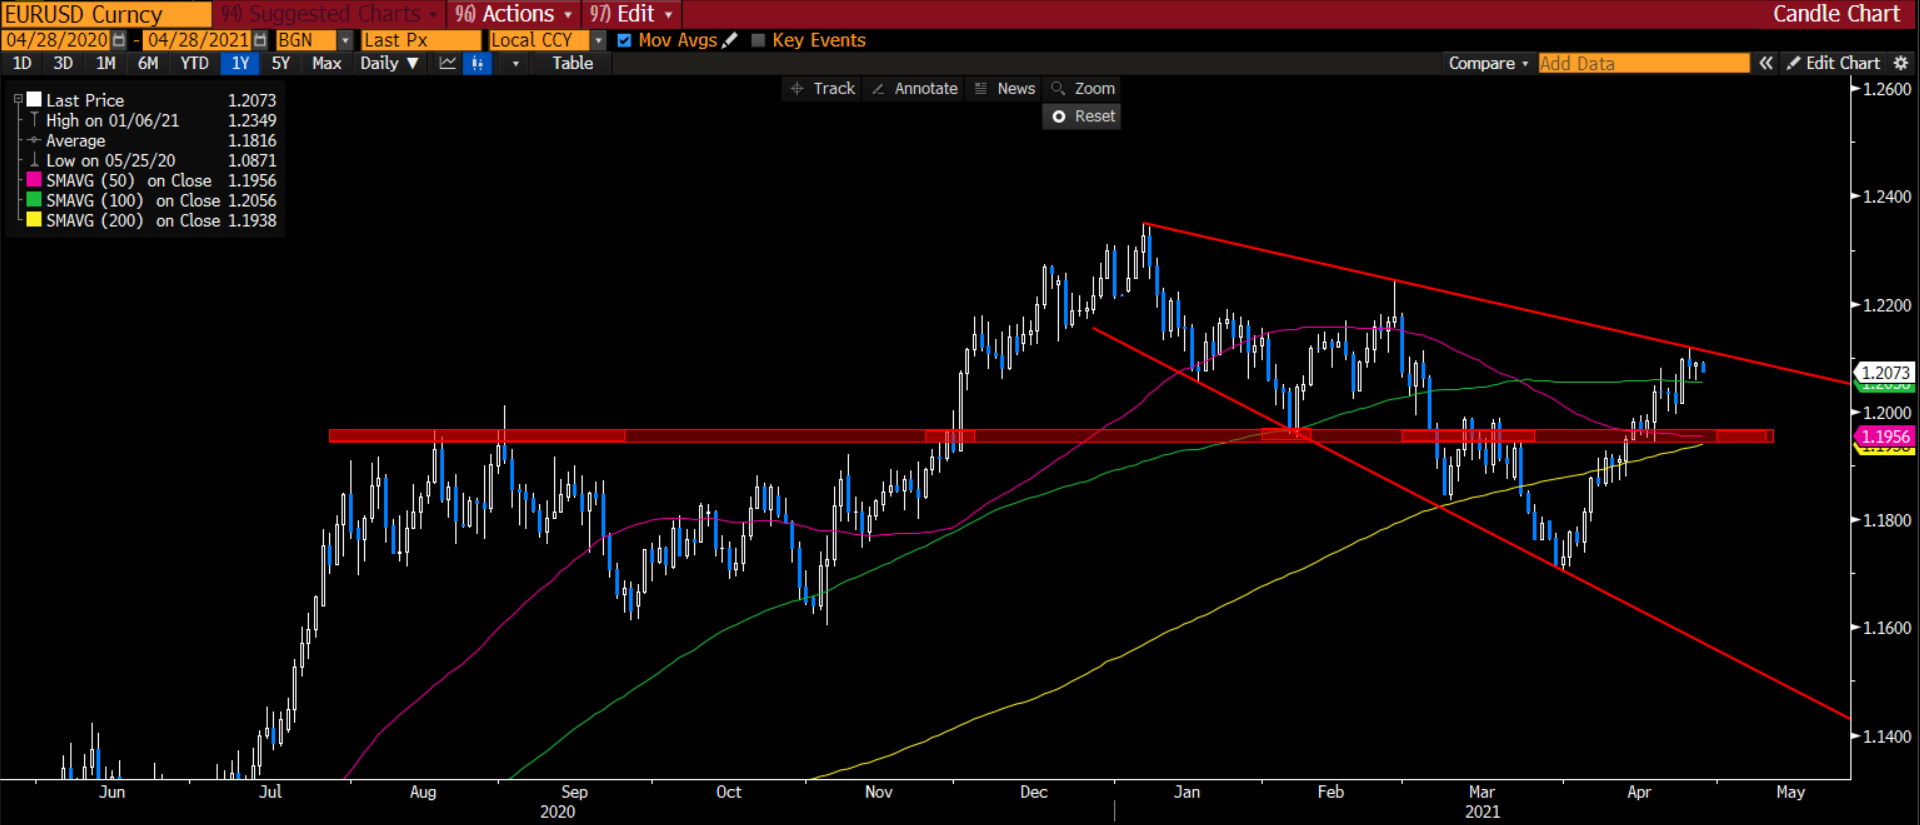
Task: Open the Daily periodicity dropdown
Action: point(389,63)
